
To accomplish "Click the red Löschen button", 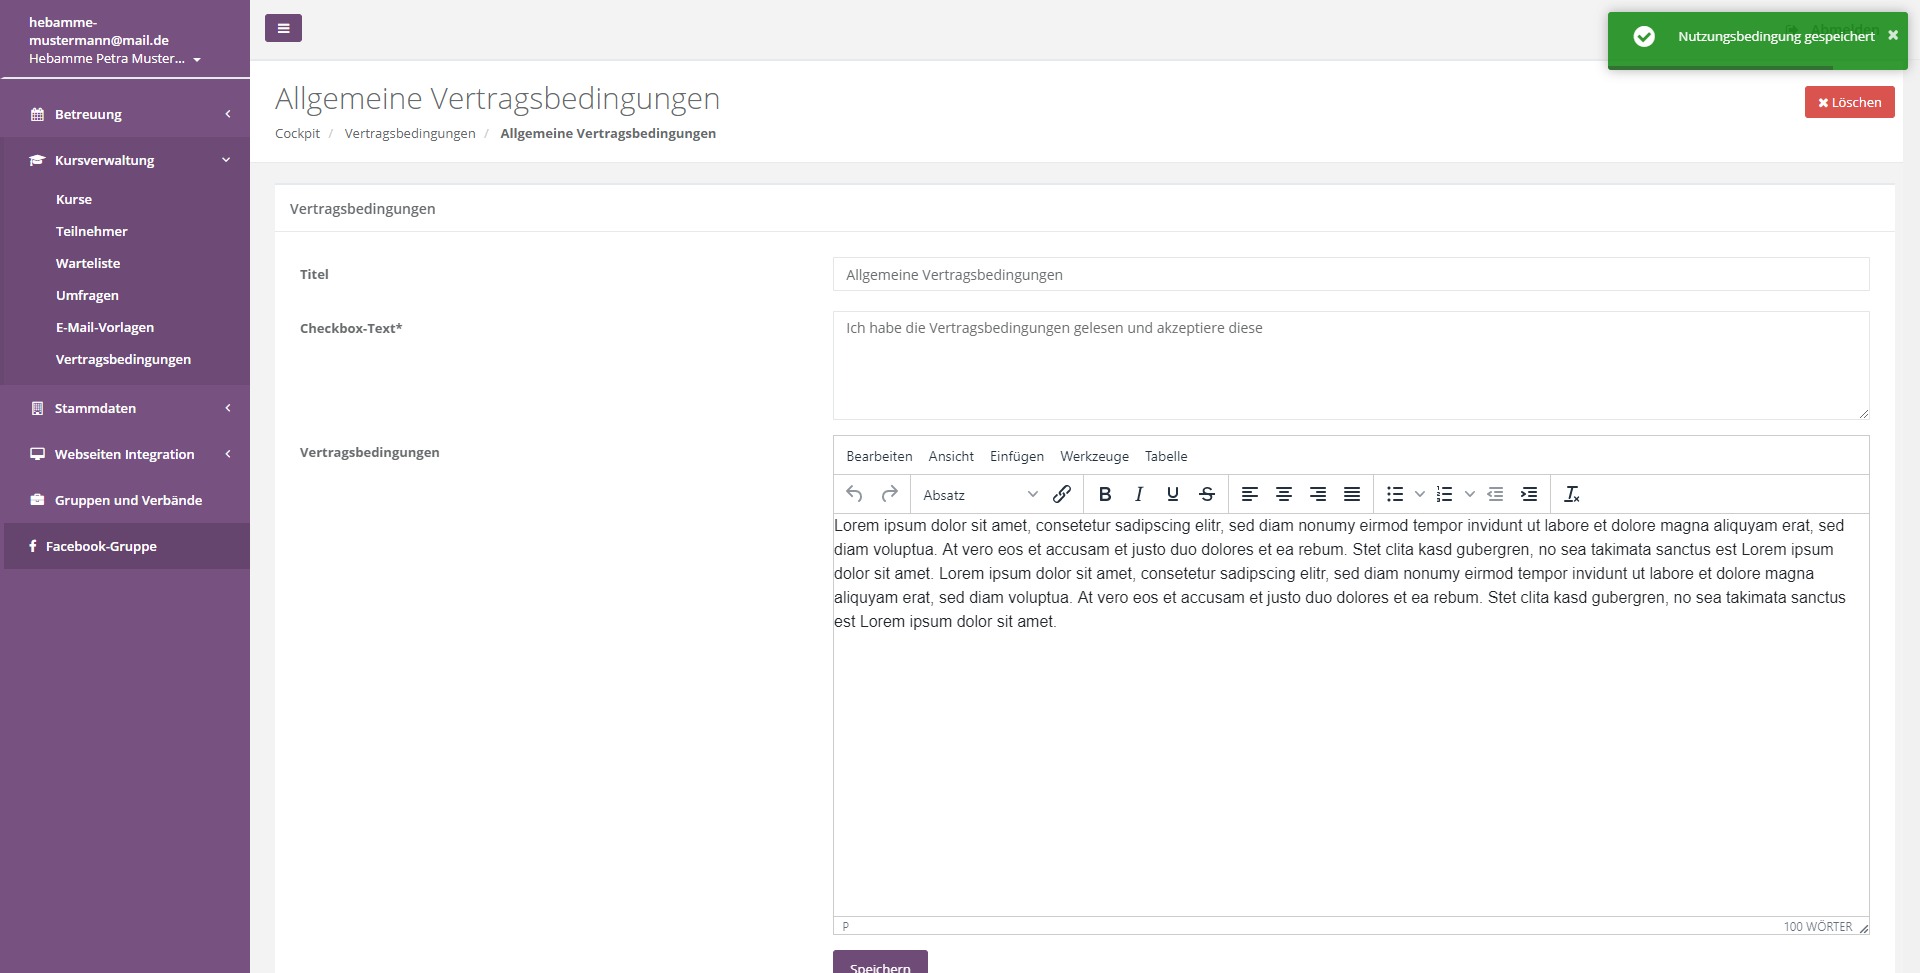I will pyautogui.click(x=1849, y=102).
